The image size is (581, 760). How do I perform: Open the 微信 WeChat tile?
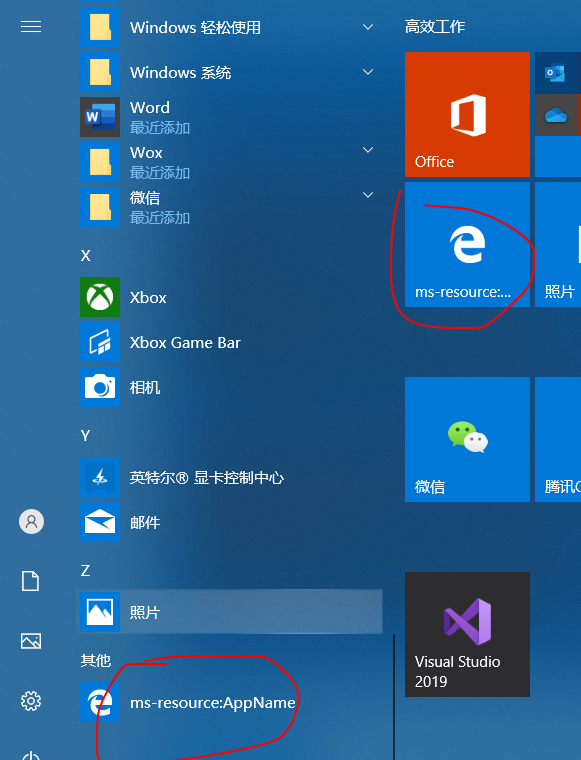467,440
